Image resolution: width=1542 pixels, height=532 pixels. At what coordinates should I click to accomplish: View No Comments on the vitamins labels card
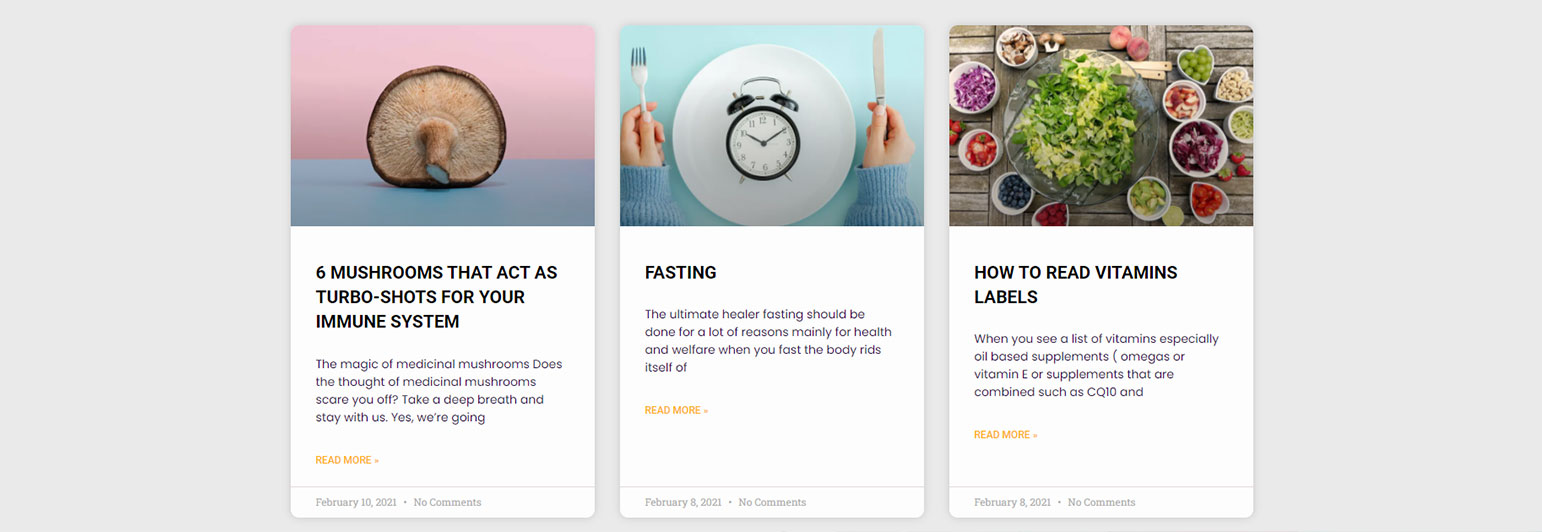(1101, 502)
